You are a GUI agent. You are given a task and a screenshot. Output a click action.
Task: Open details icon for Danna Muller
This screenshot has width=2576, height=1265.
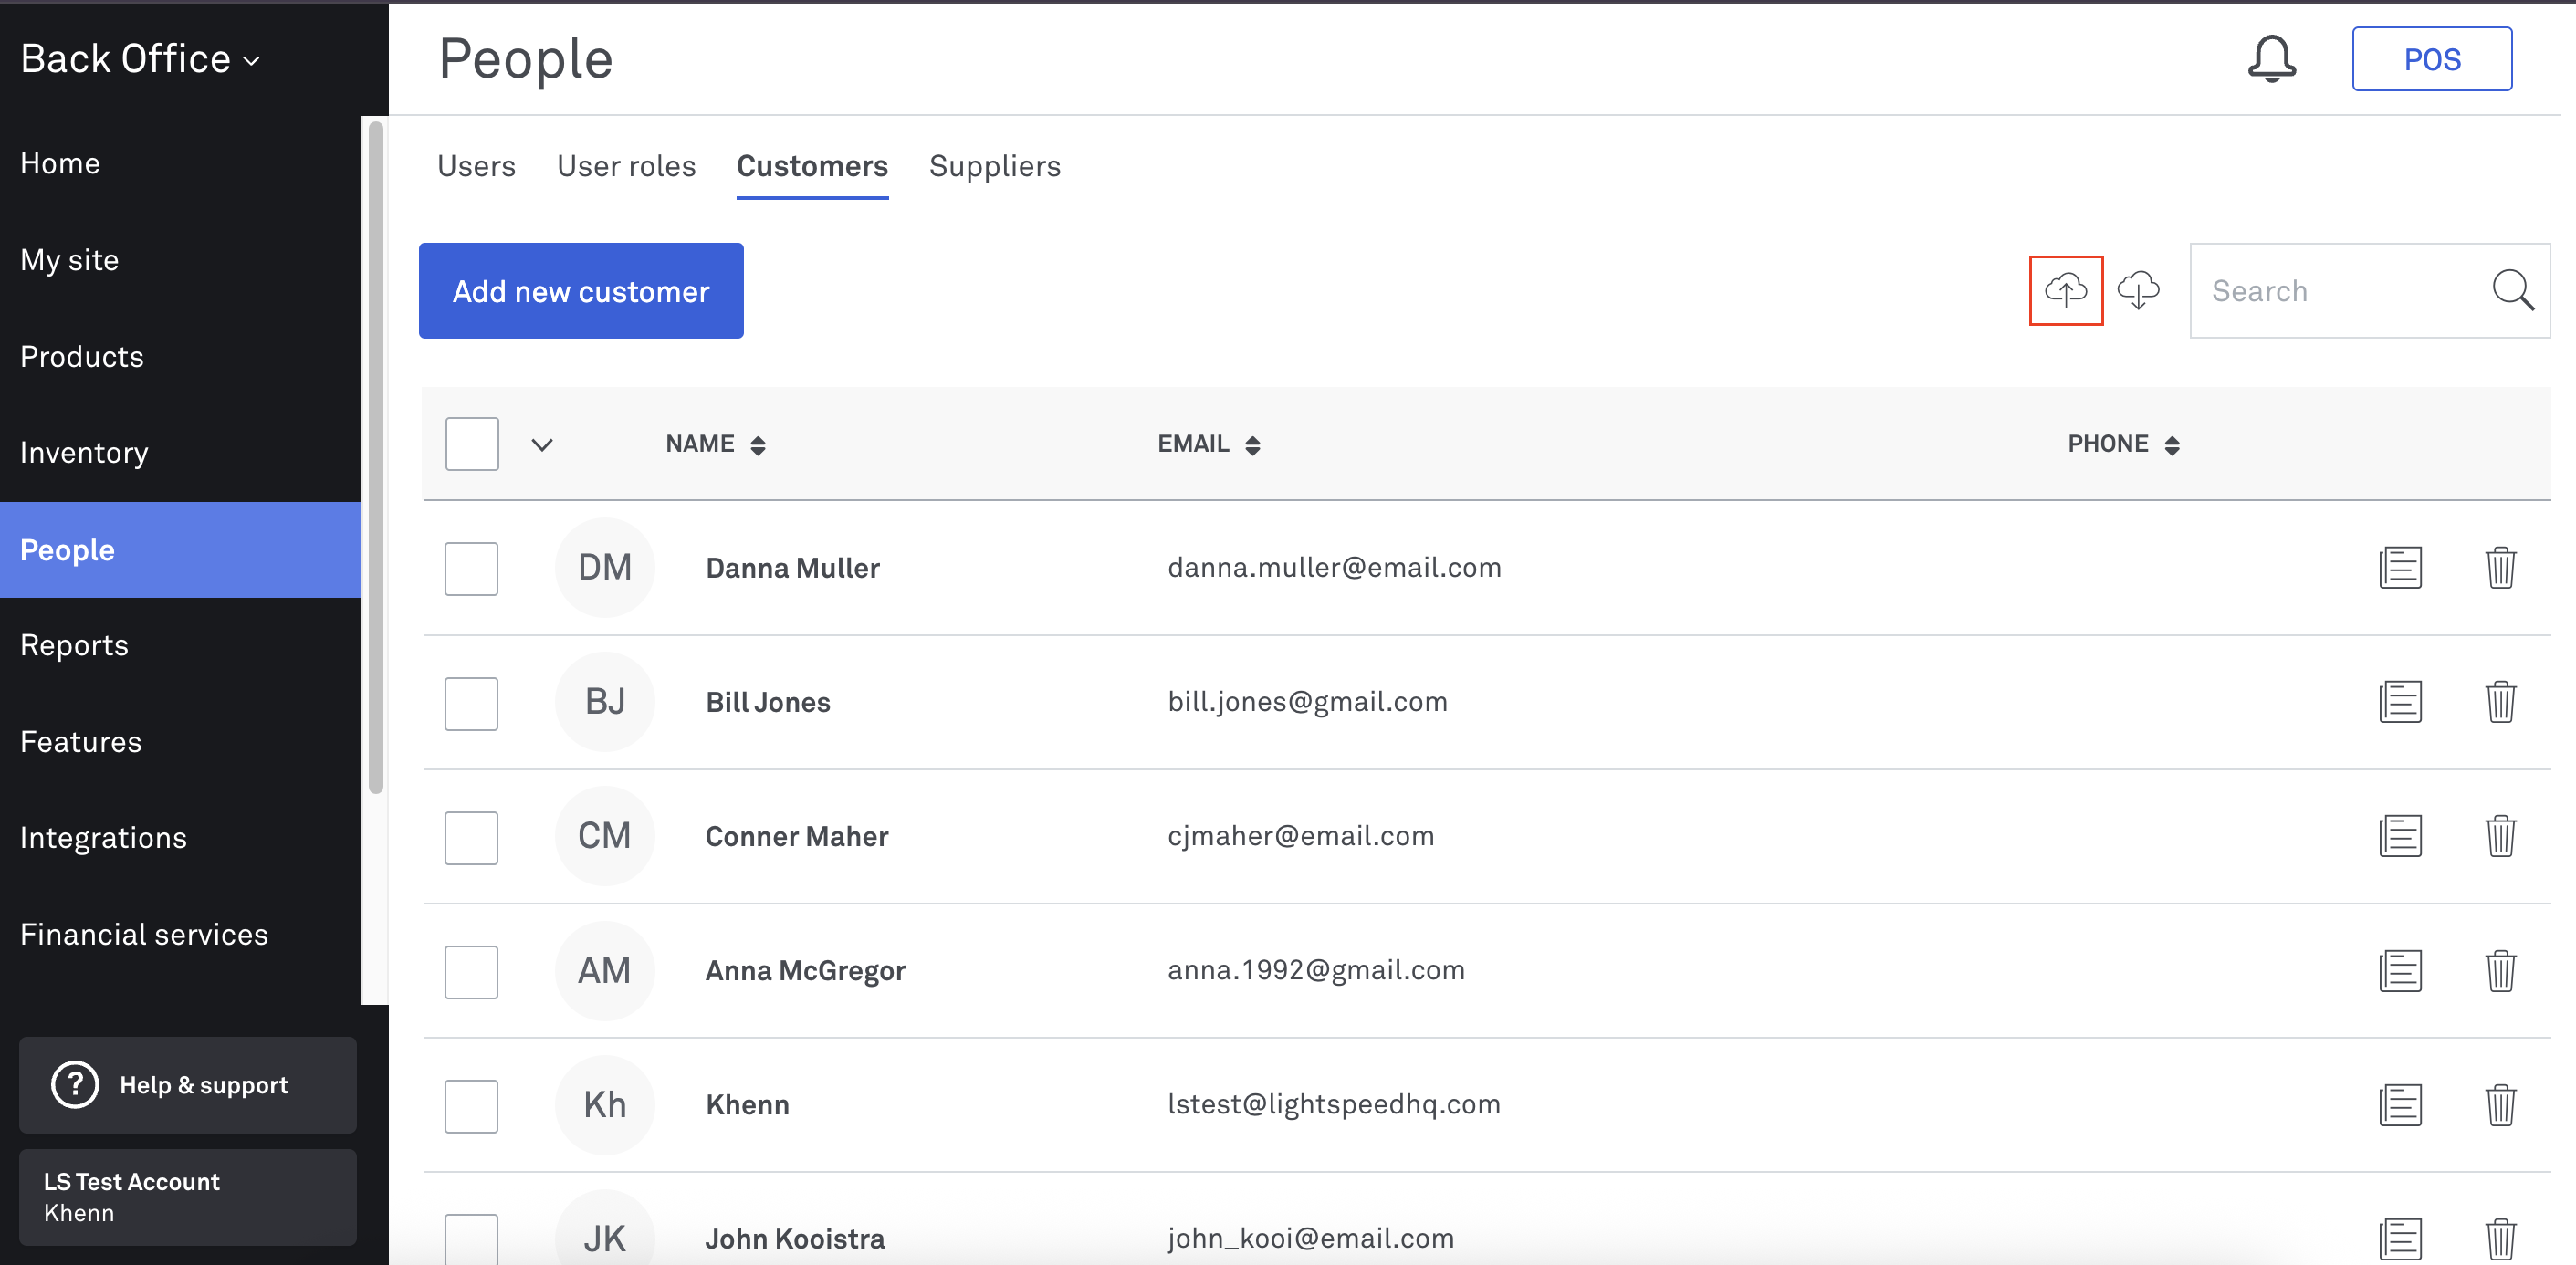(2399, 568)
